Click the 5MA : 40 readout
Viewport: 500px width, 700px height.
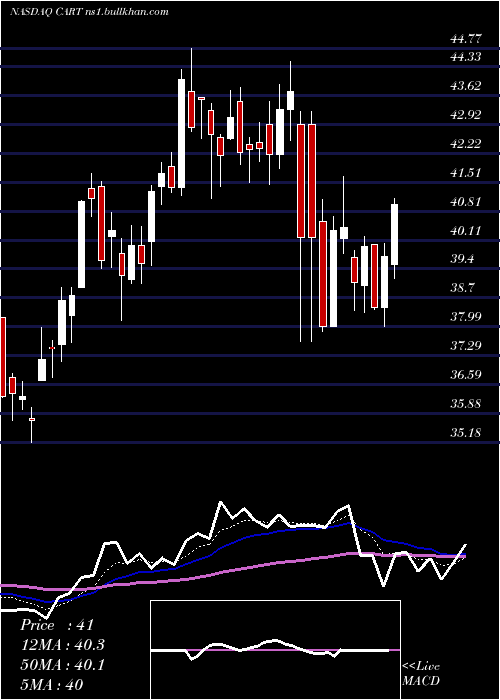pos(51,685)
